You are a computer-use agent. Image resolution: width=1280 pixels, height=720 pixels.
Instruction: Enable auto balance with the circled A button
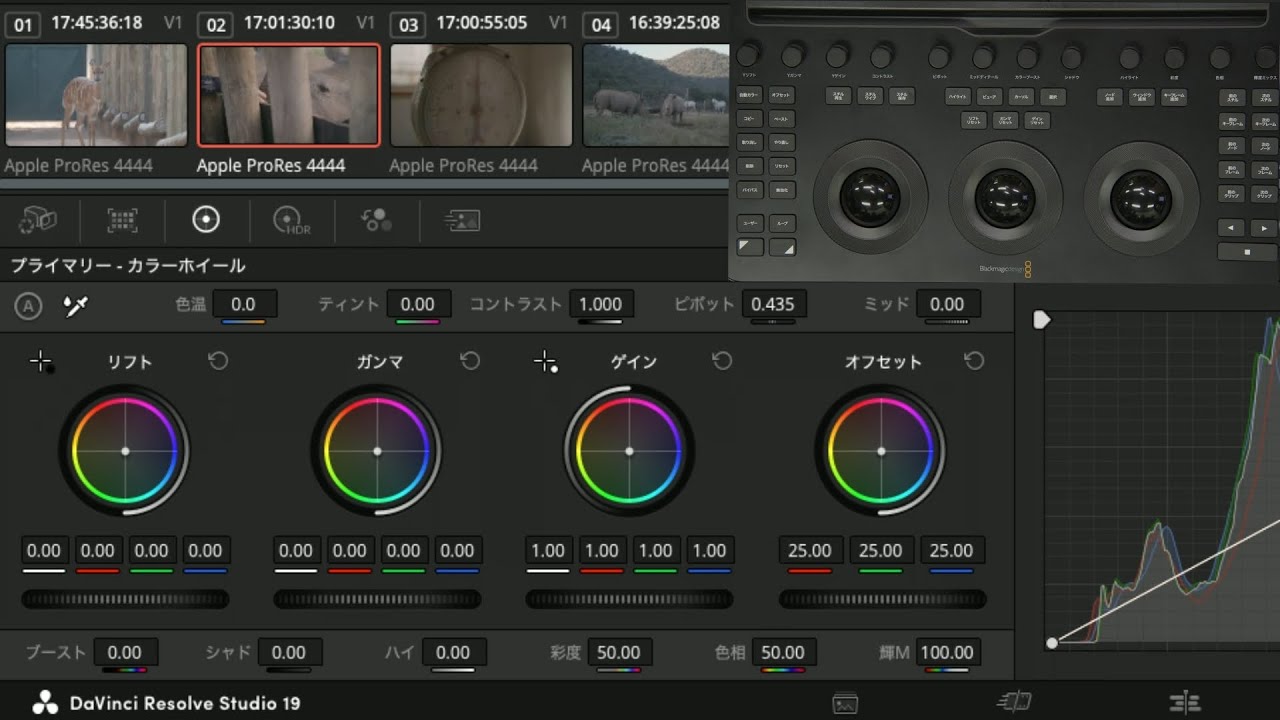point(28,305)
